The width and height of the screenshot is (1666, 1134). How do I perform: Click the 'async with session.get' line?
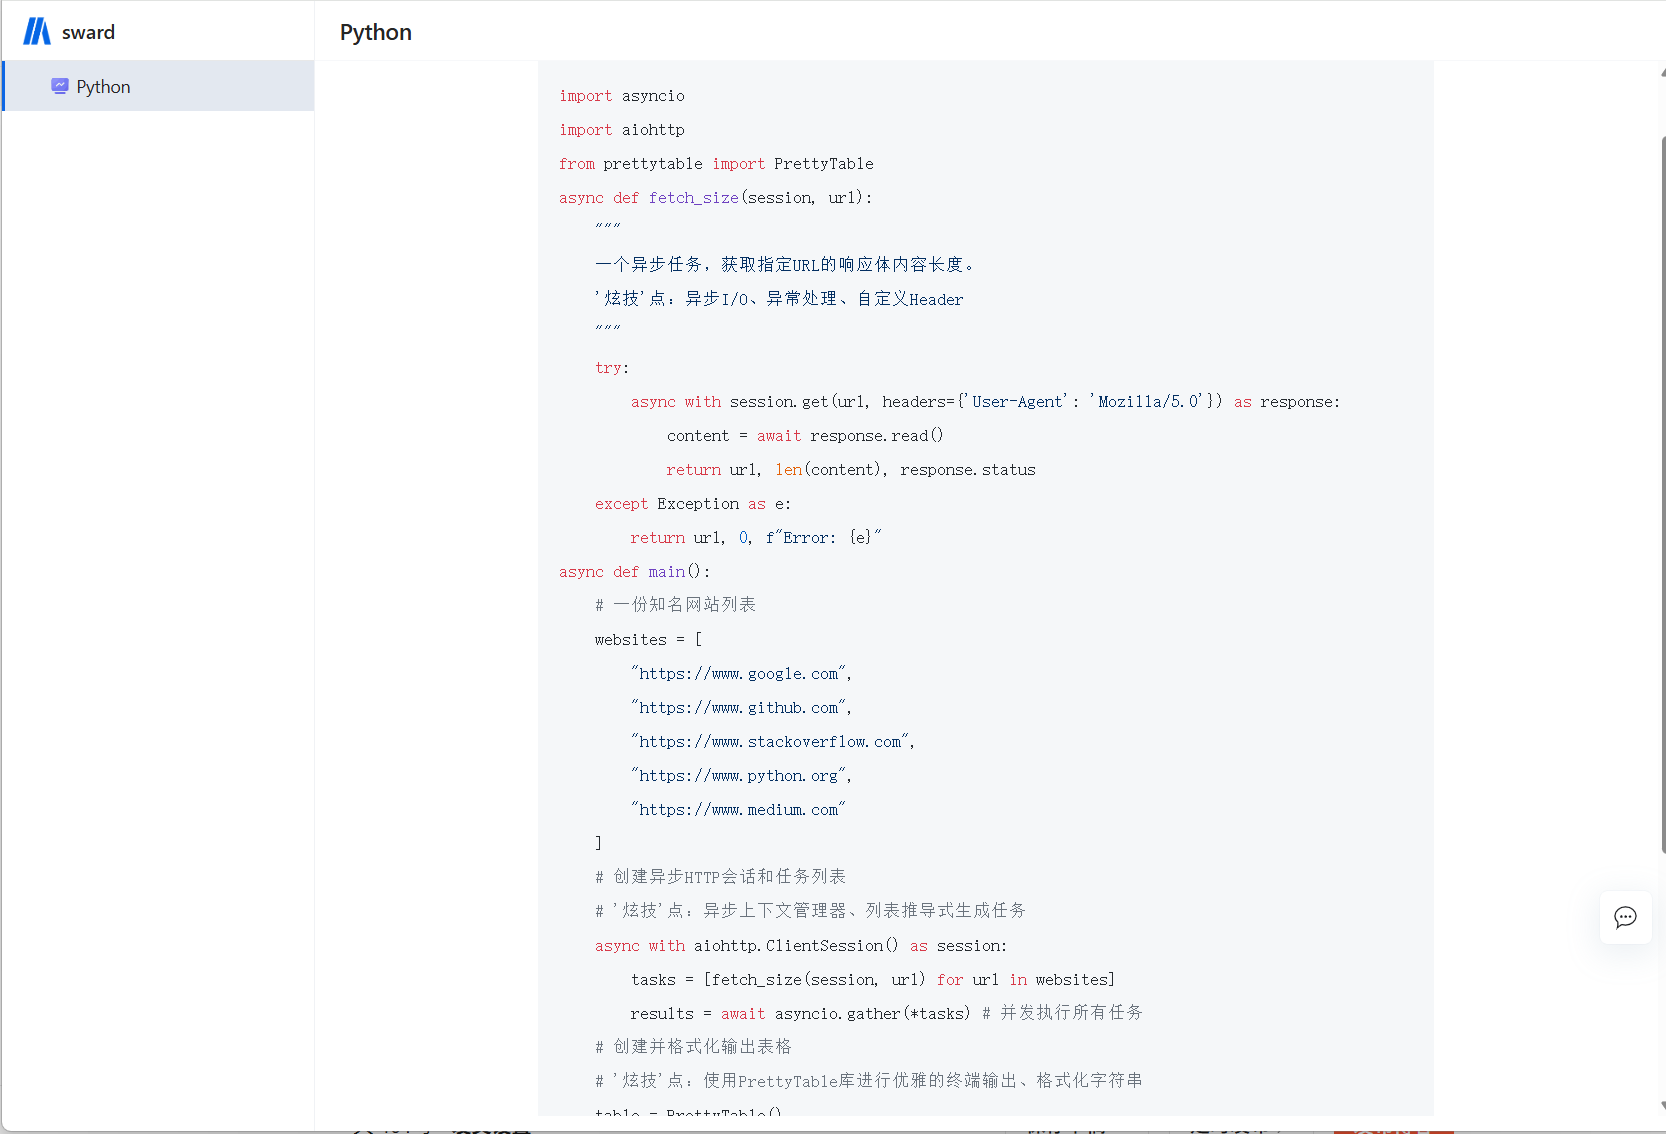[985, 402]
